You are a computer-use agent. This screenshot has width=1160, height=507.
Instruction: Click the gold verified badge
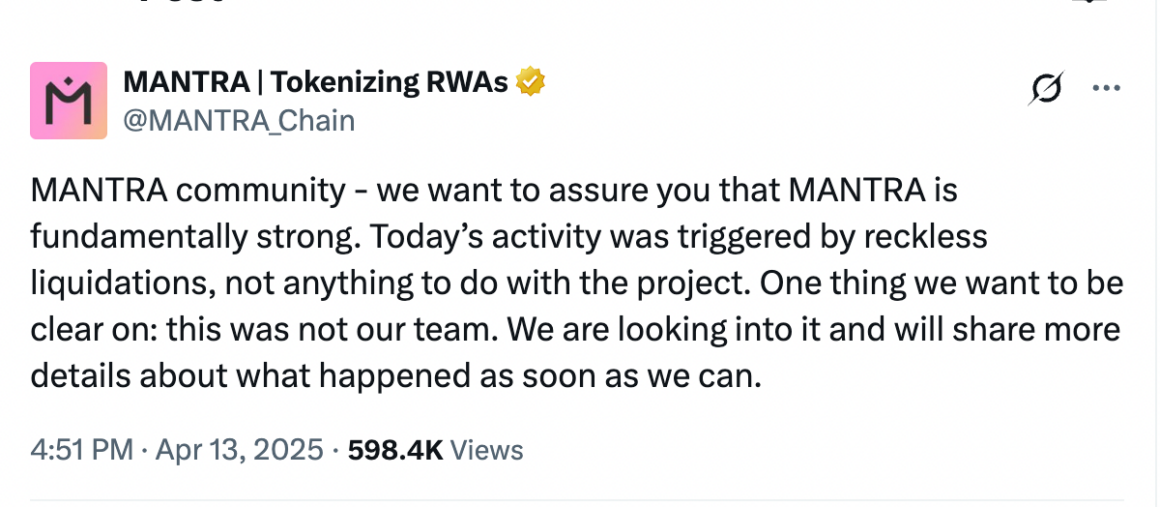[x=530, y=82]
